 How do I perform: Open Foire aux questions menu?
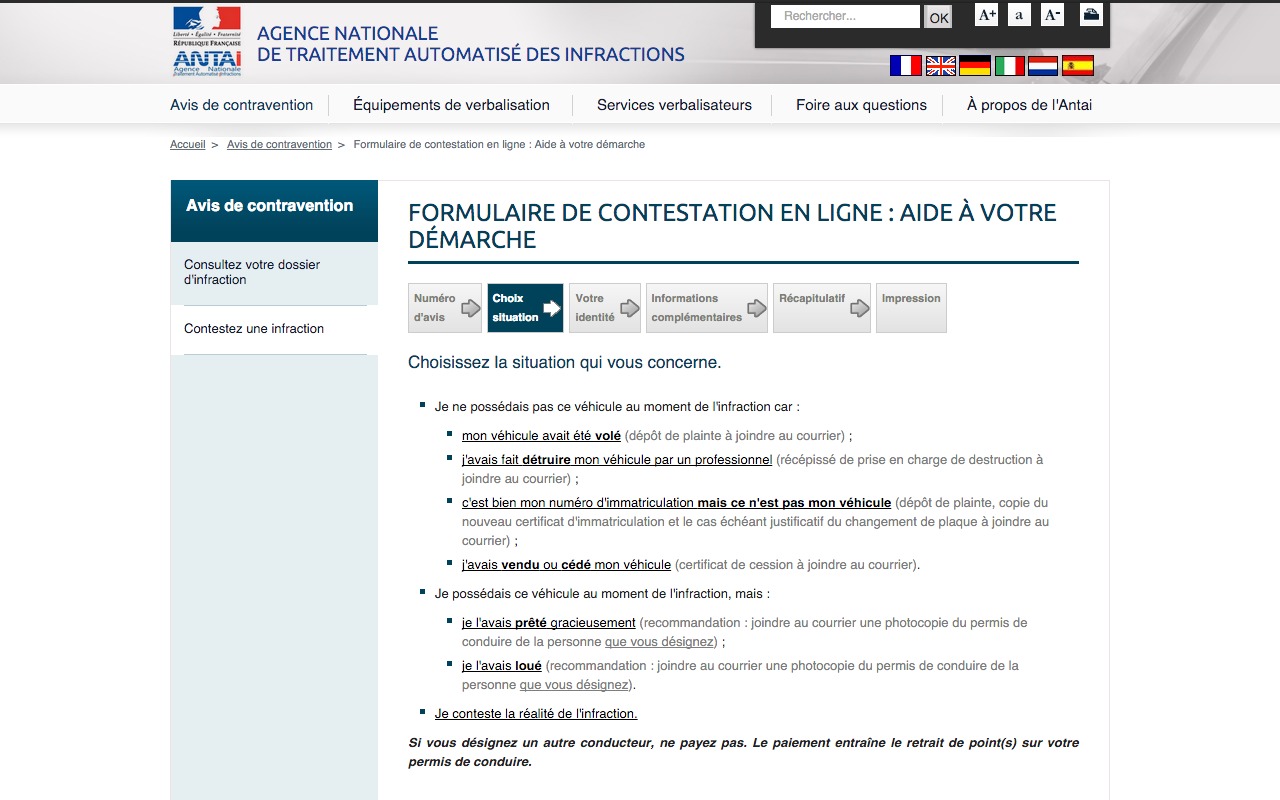(x=861, y=105)
